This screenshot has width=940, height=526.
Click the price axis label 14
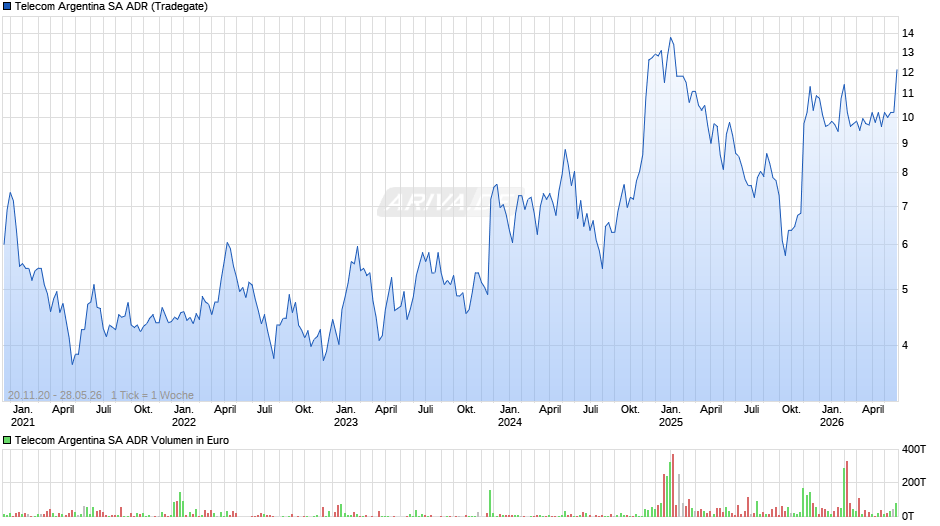(x=908, y=34)
